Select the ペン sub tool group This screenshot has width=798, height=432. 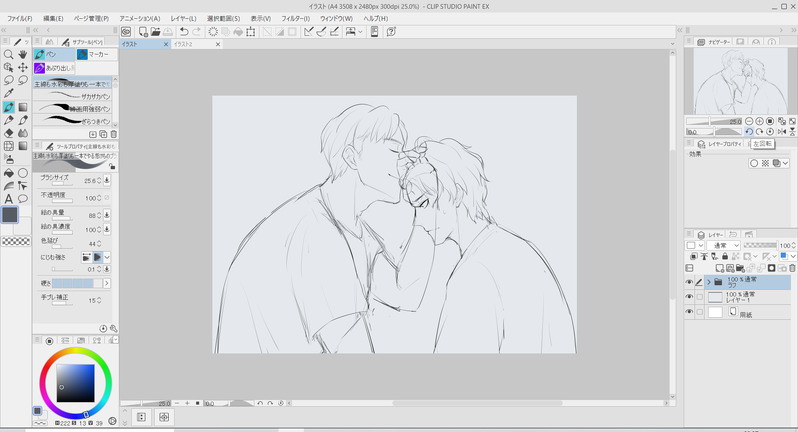(54, 54)
